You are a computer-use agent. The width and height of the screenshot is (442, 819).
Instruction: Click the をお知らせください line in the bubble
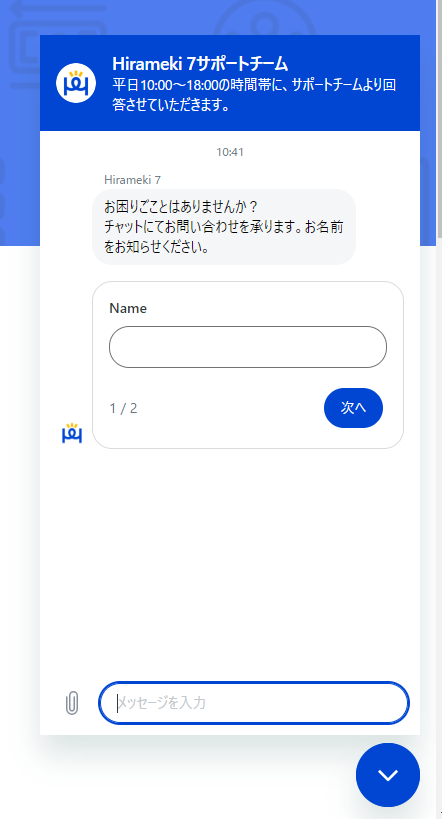(x=157, y=248)
